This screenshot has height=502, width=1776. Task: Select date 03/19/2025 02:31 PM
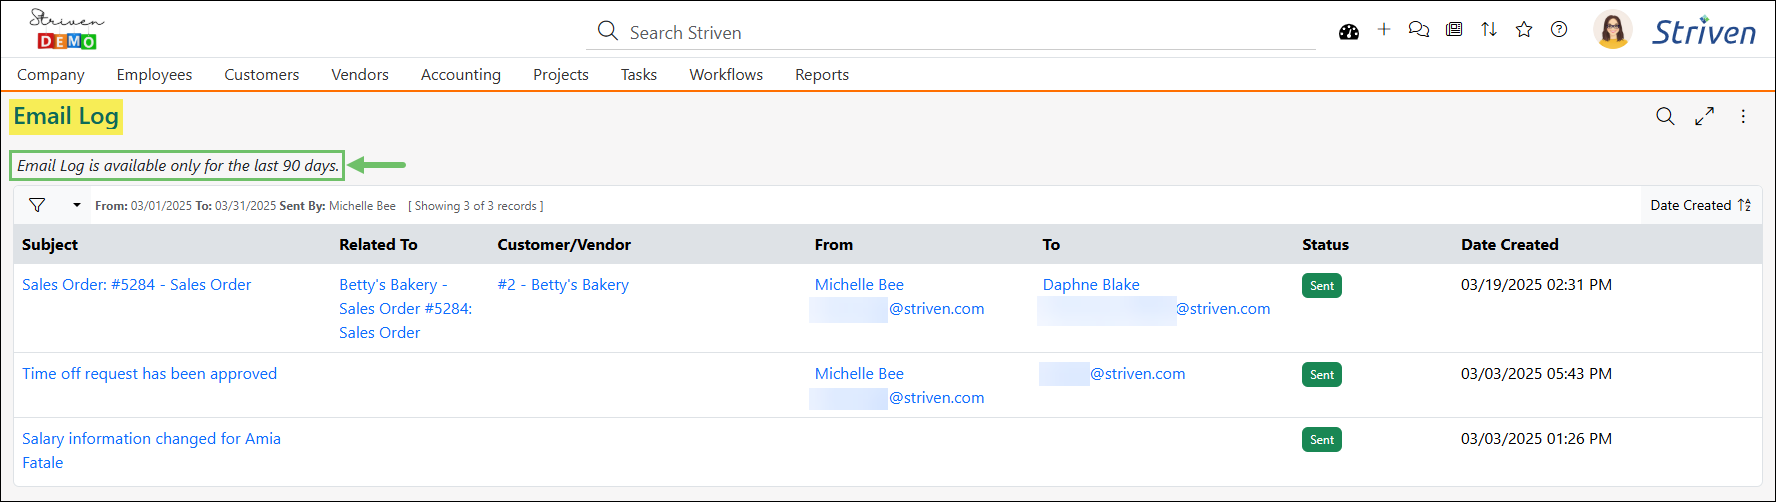[1536, 284]
